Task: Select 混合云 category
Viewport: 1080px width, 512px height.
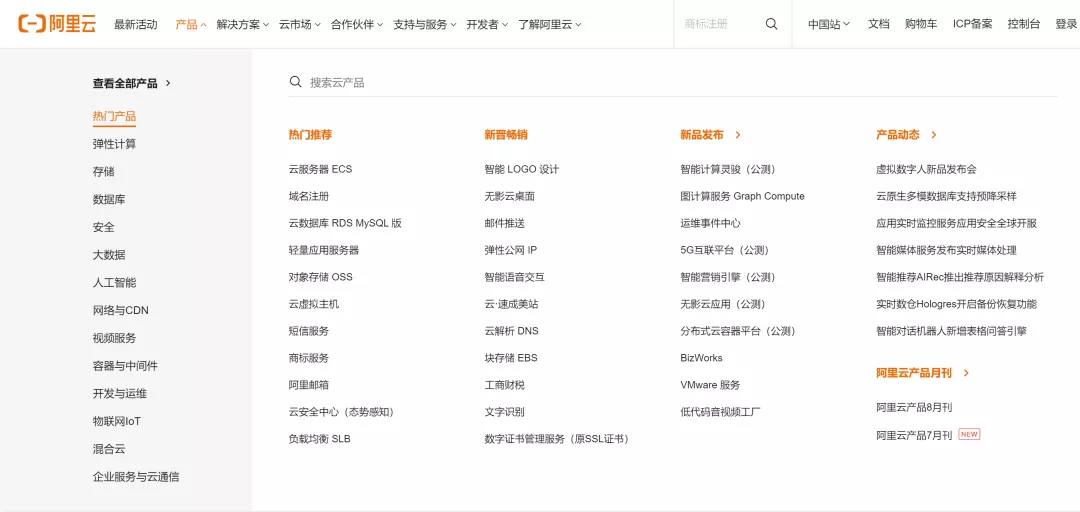Action: [x=109, y=449]
